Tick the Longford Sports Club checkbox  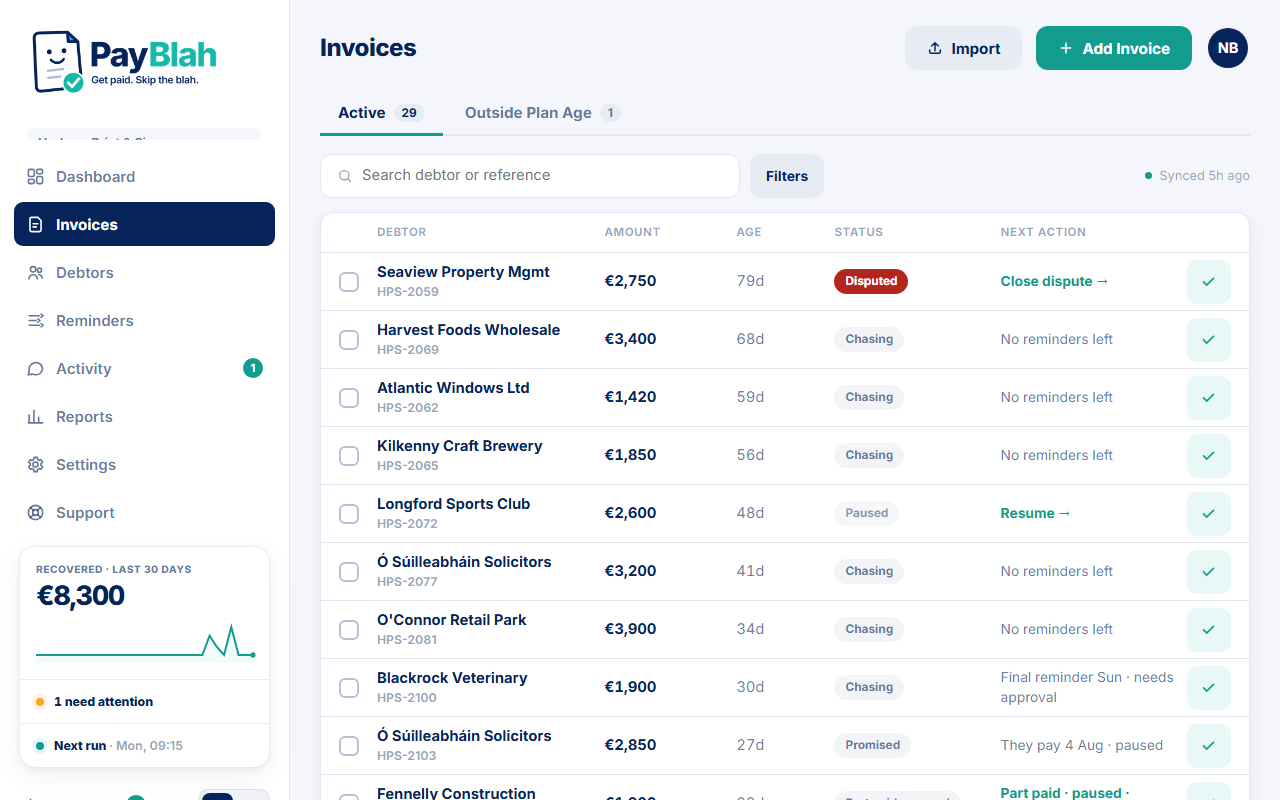click(349, 514)
